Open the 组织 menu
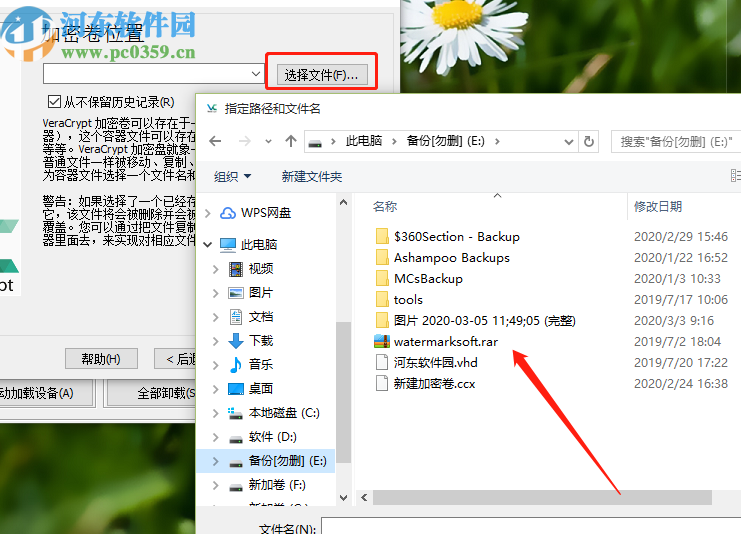The image size is (741, 534). 232,177
